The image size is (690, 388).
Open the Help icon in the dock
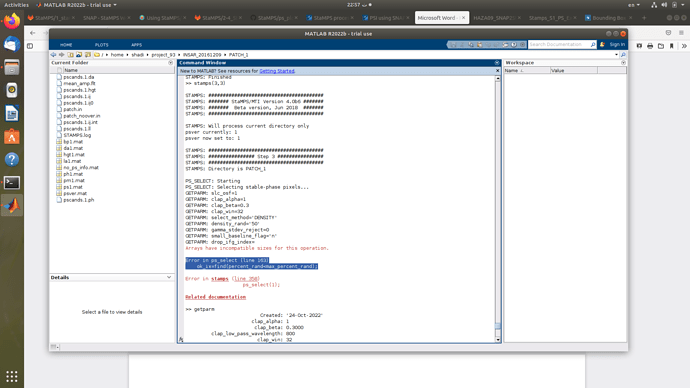point(12,159)
